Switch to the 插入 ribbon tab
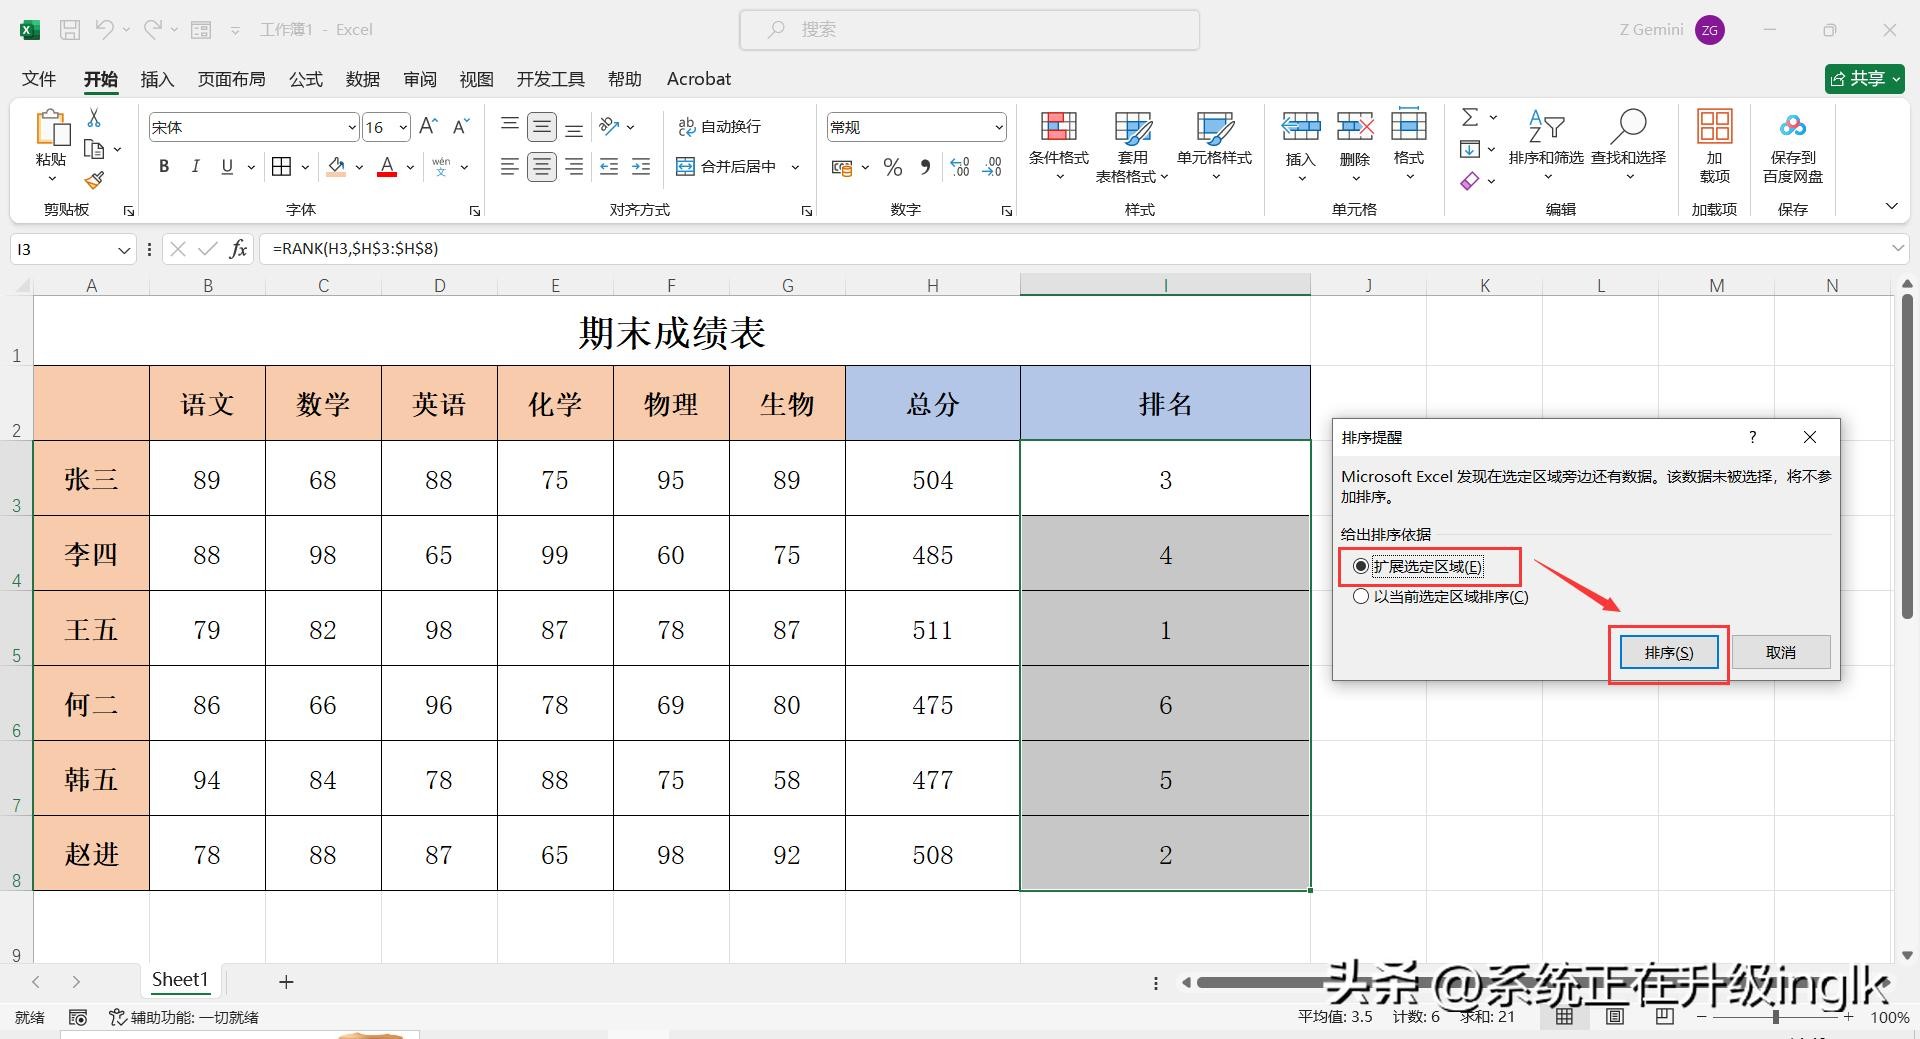Viewport: 1920px width, 1039px height. tap(157, 79)
